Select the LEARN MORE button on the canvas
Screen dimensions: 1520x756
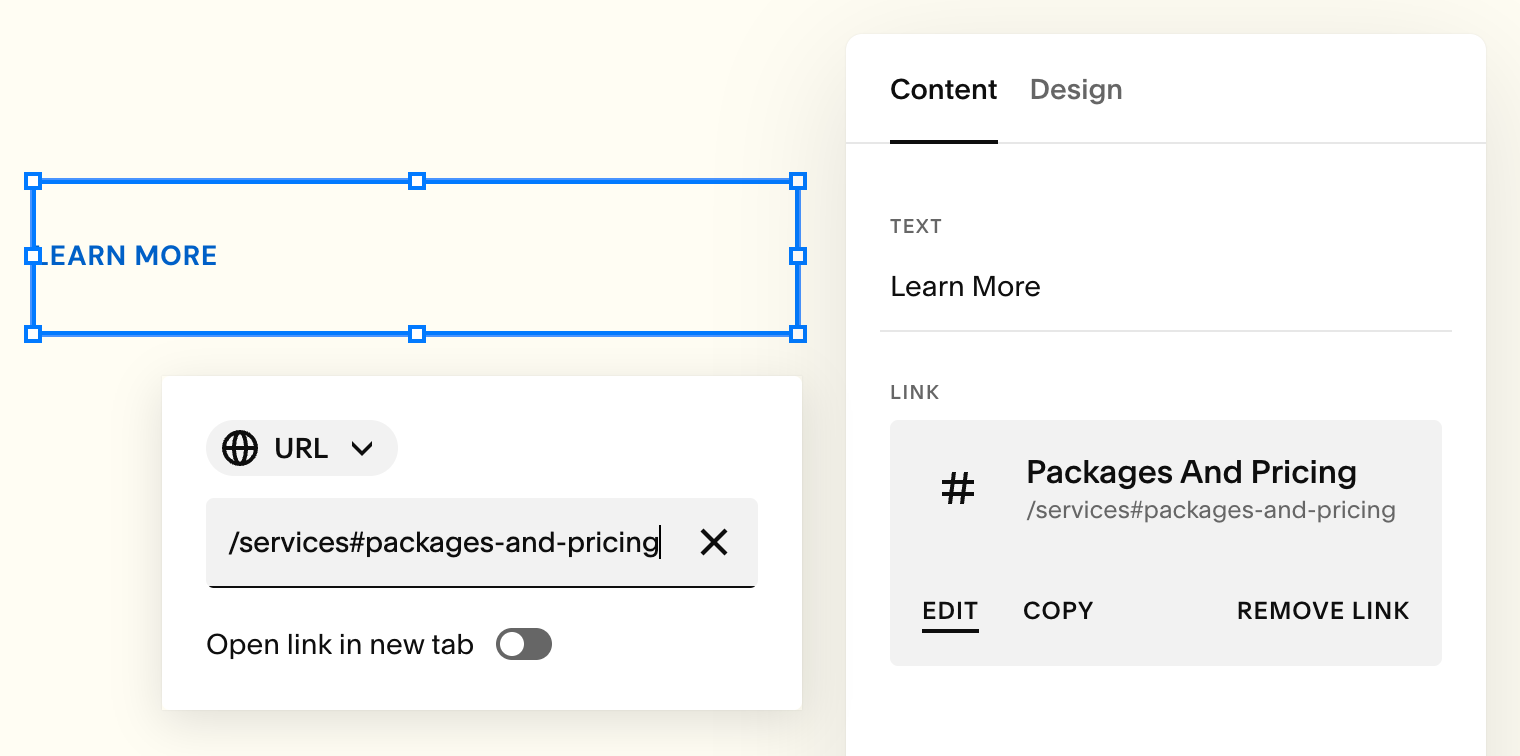132,256
